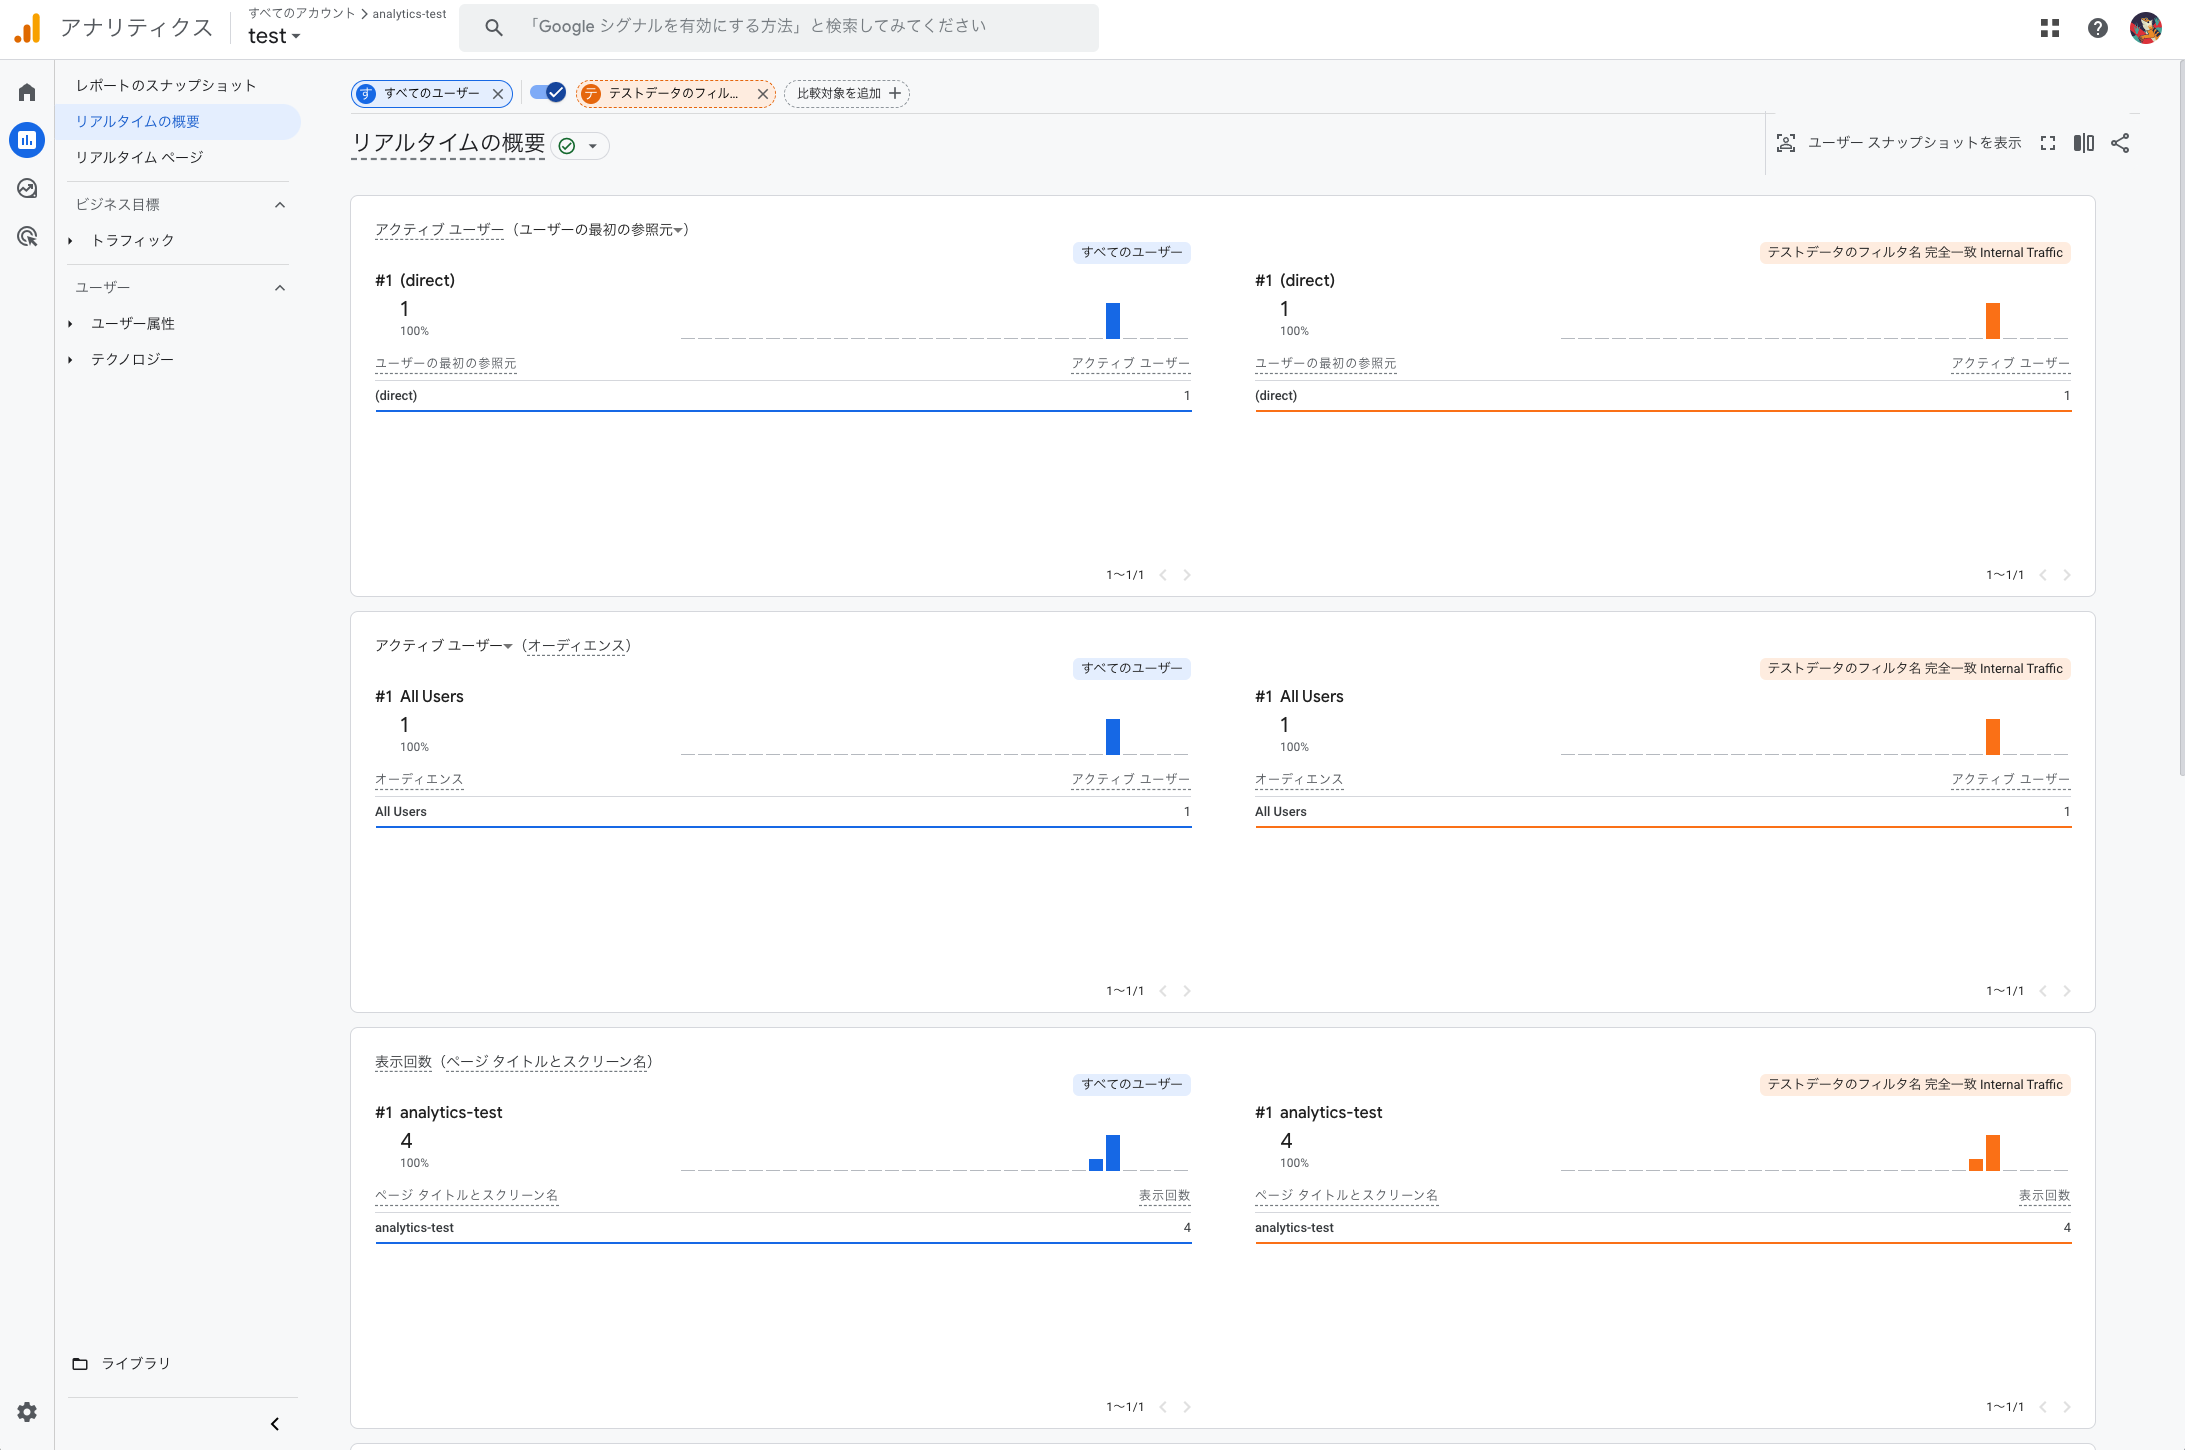Viewport: 2185px width, 1450px height.
Task: Select リアルタイム ページ in the navigation menu
Action: pyautogui.click(x=138, y=157)
